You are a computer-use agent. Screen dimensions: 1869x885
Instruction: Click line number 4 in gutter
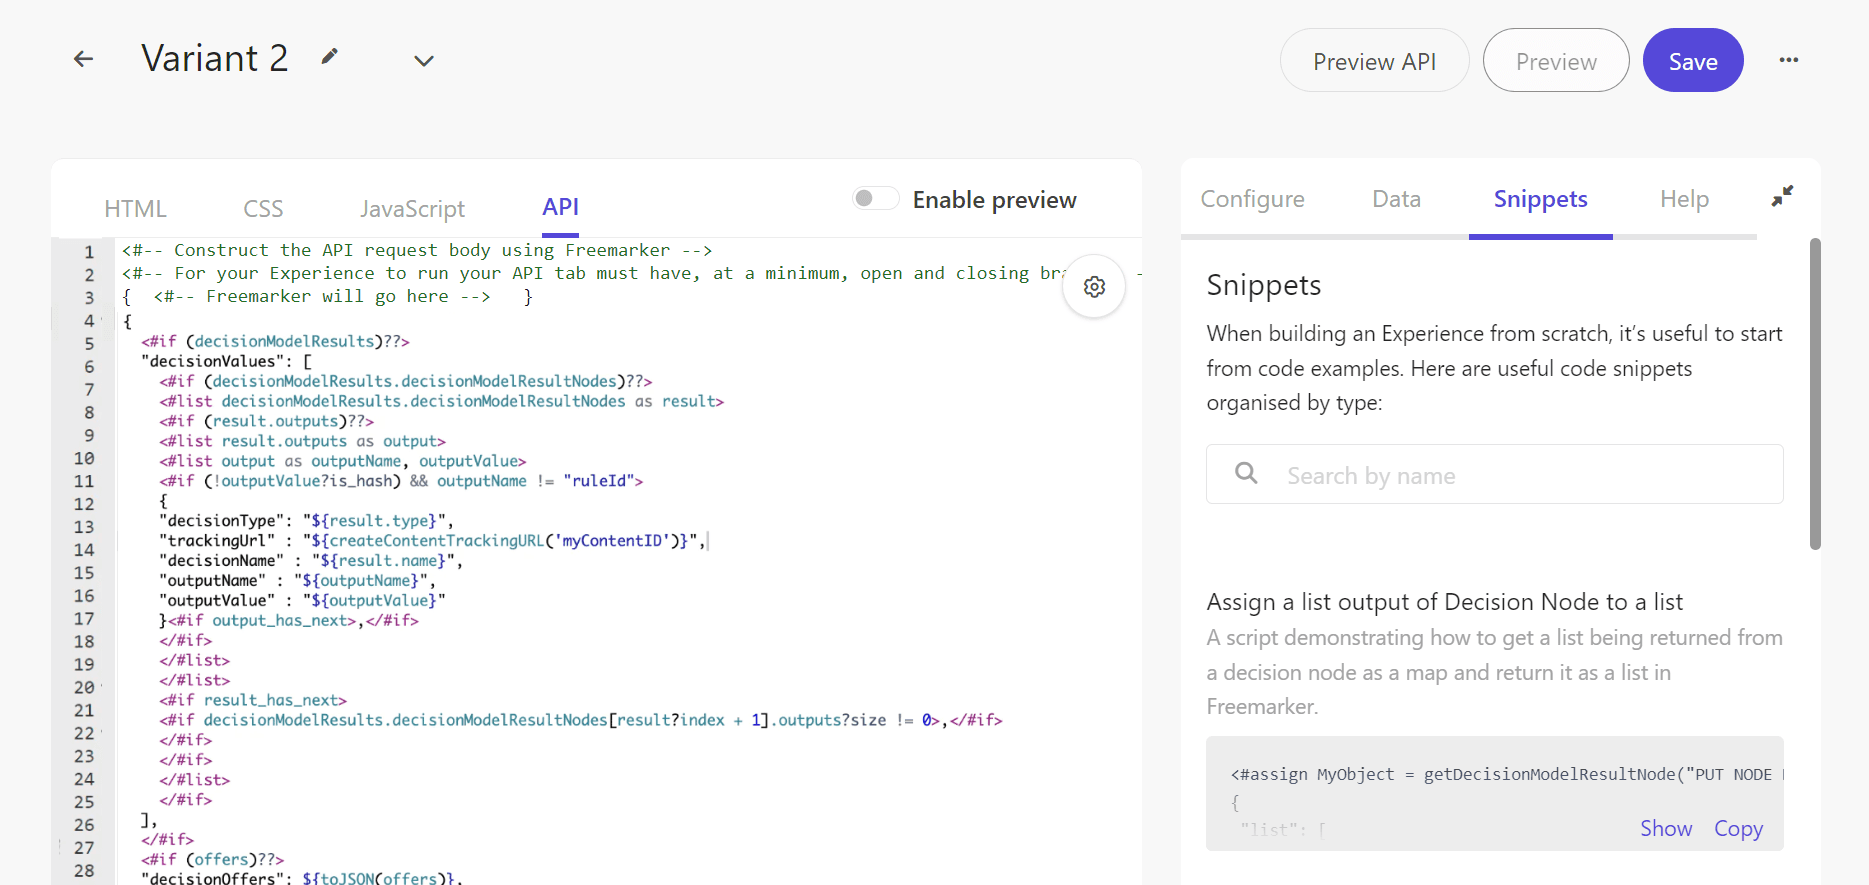[x=89, y=321]
